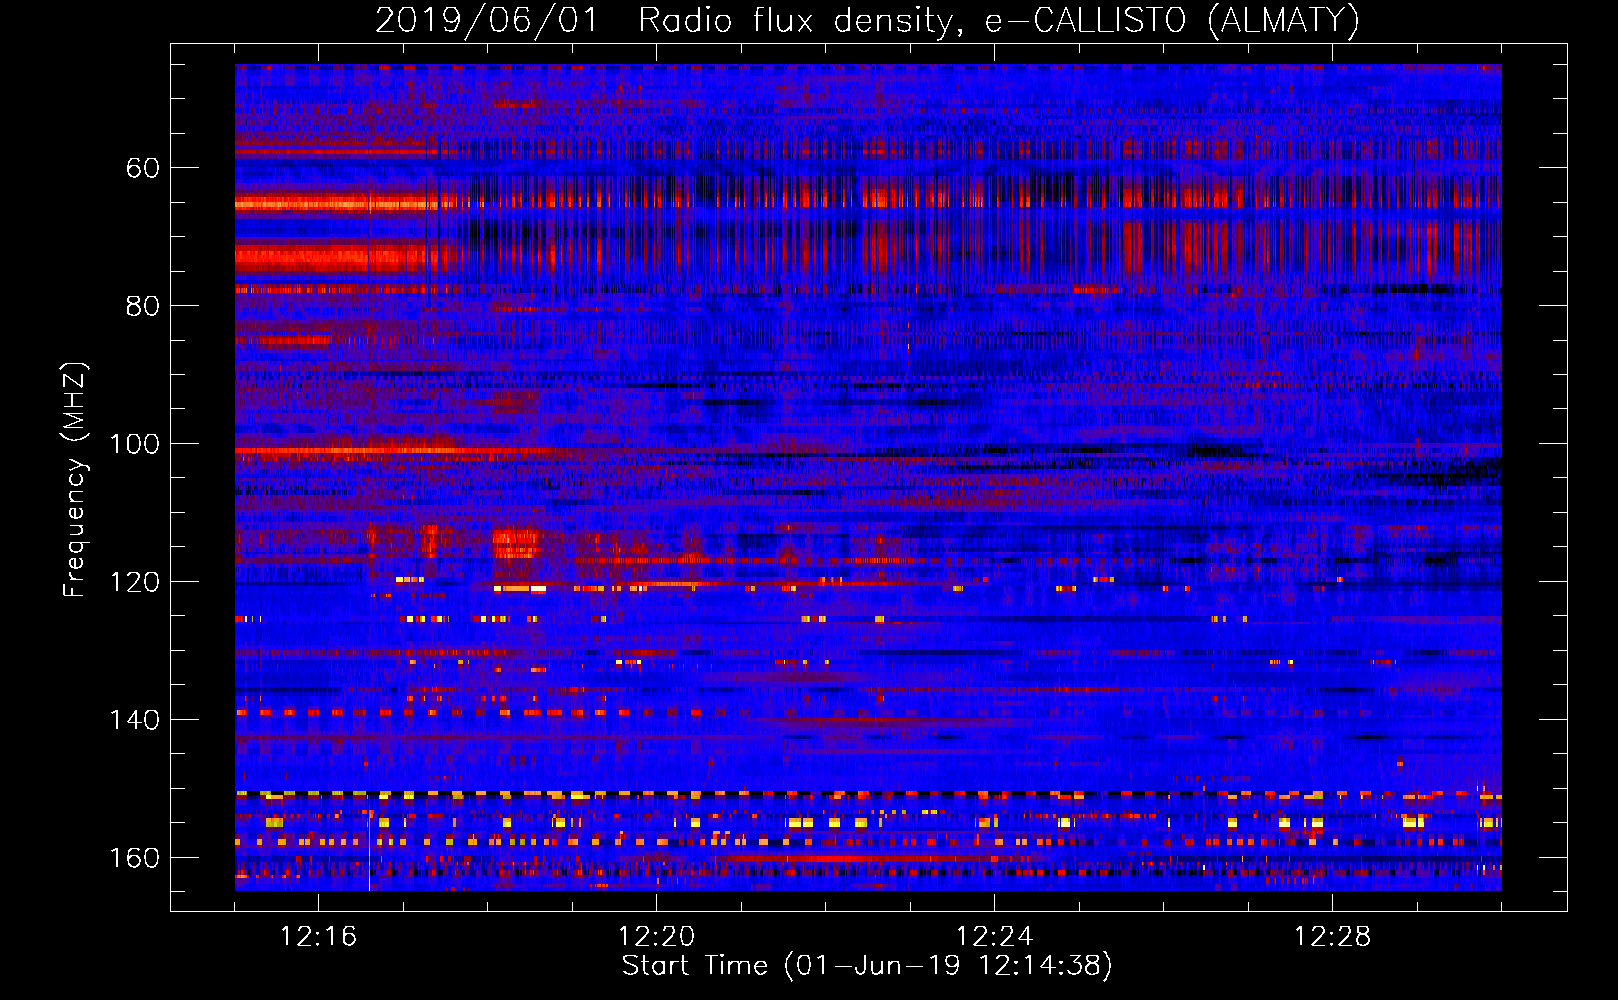Click the 60 frequency tick label
This screenshot has height=1000, width=1618.
coord(143,168)
